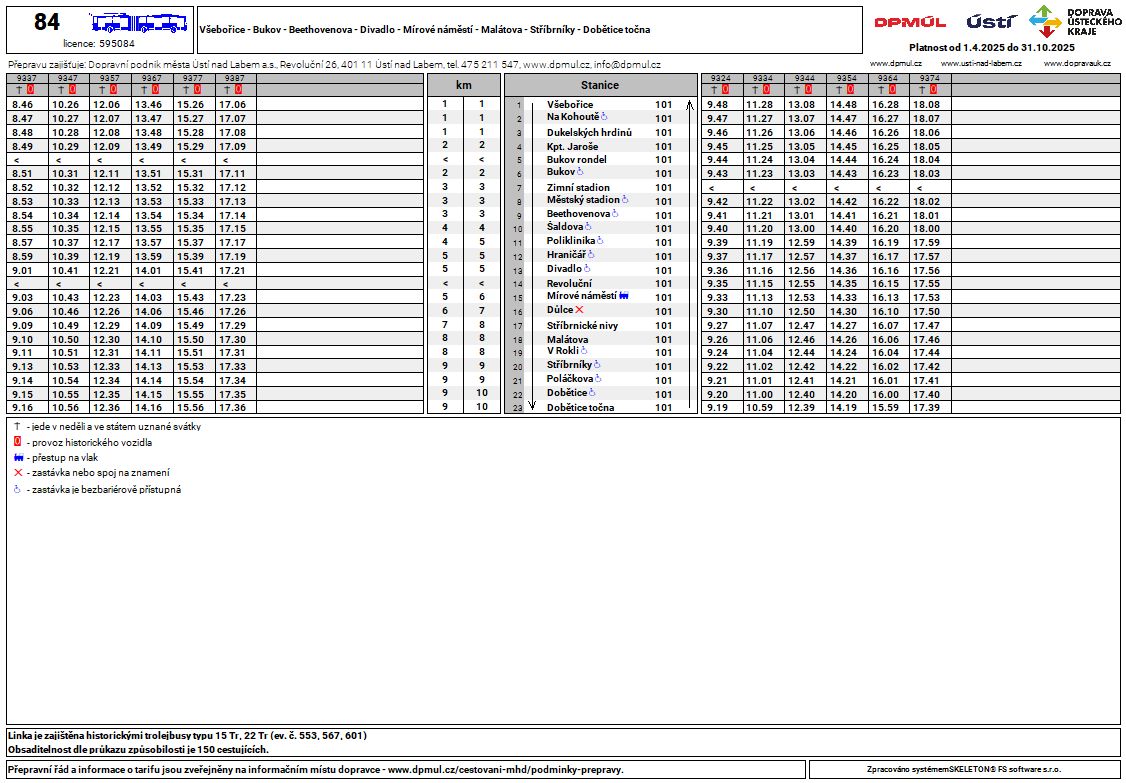The height and width of the screenshot is (783, 1126).
Task: Click the Malátova station name
Action: [x=567, y=339]
